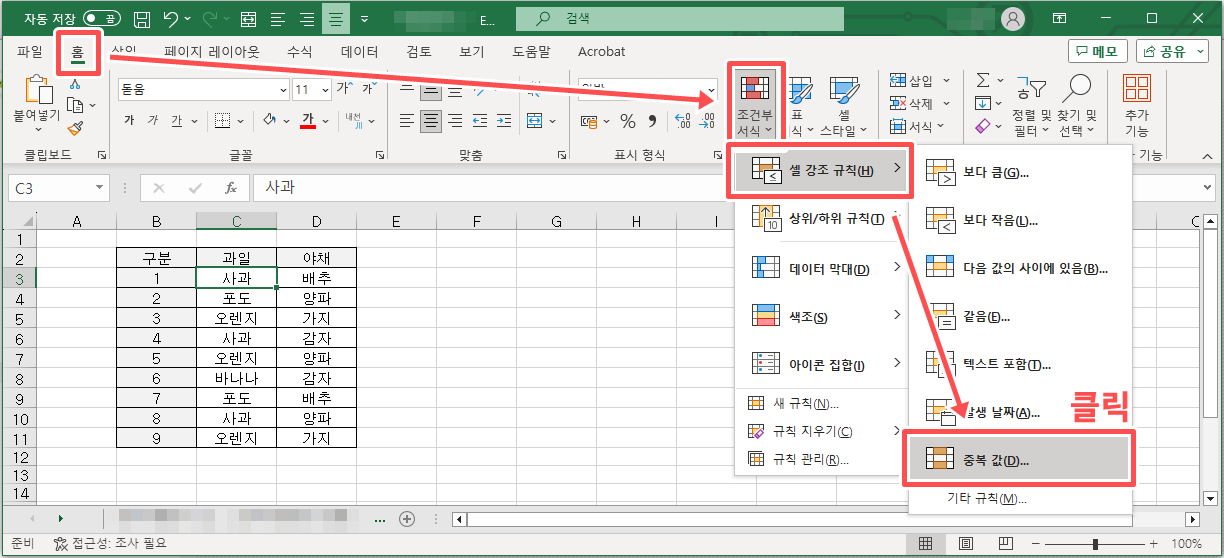Image resolution: width=1224 pixels, height=558 pixels.
Task: Click 새 규칙(N)... menu entry
Action: (822, 404)
